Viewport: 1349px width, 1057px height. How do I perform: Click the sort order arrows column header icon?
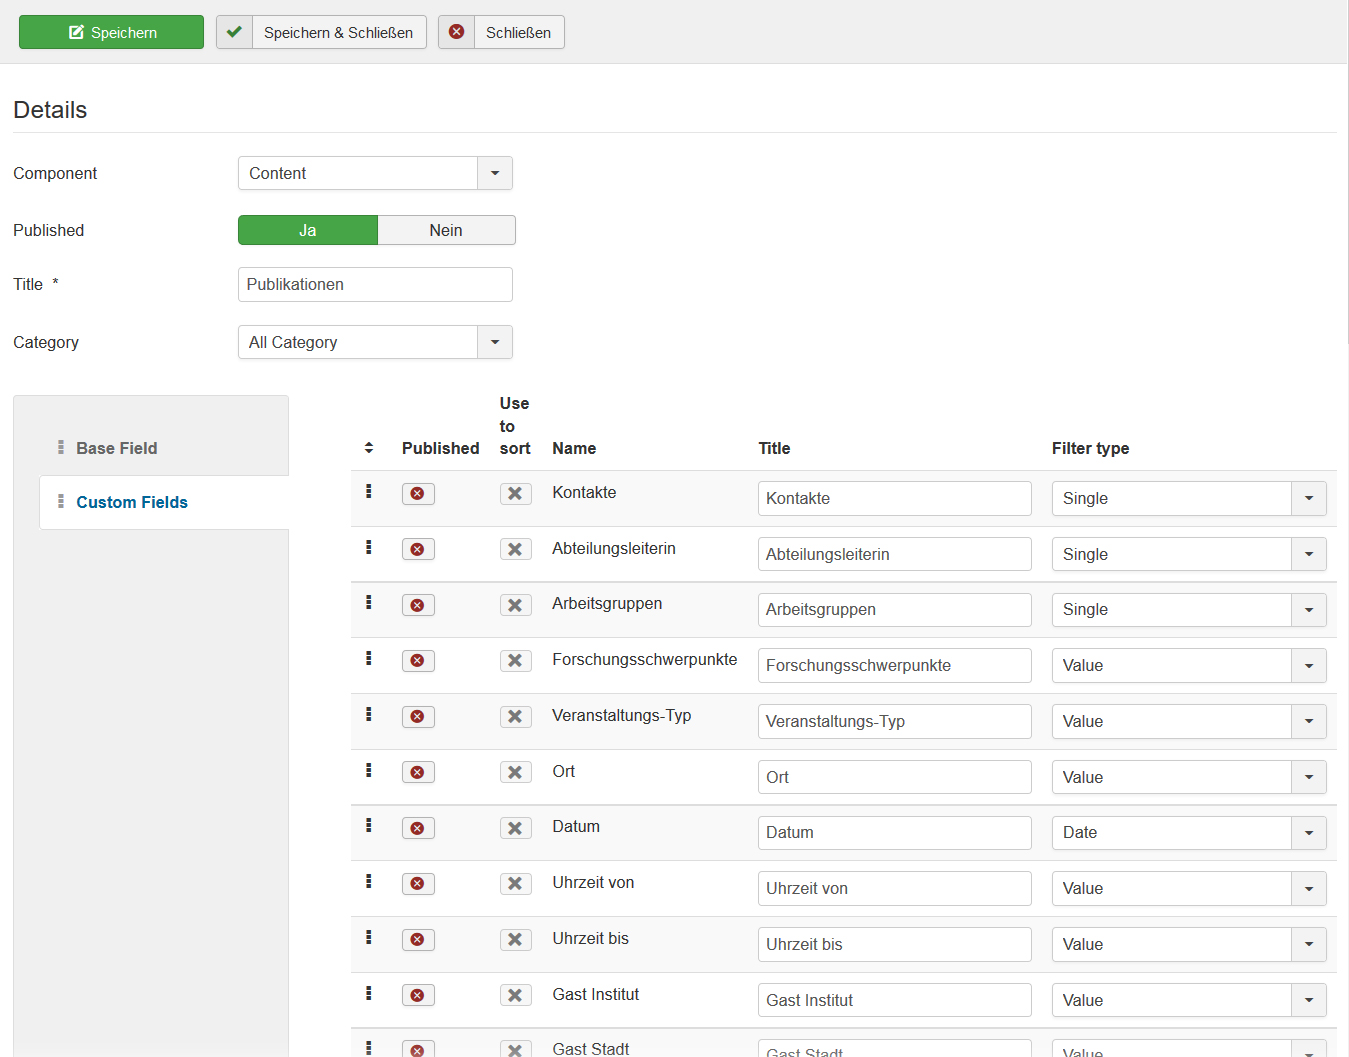point(368,448)
